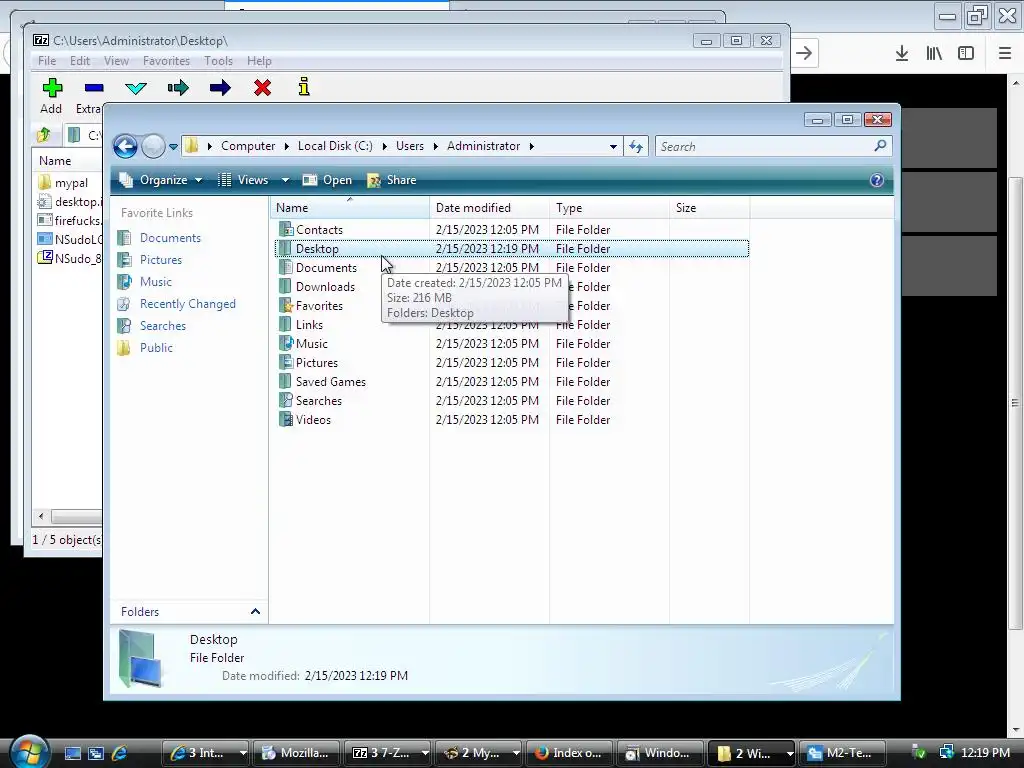
Task: Open the Organize dropdown
Action: tap(161, 180)
